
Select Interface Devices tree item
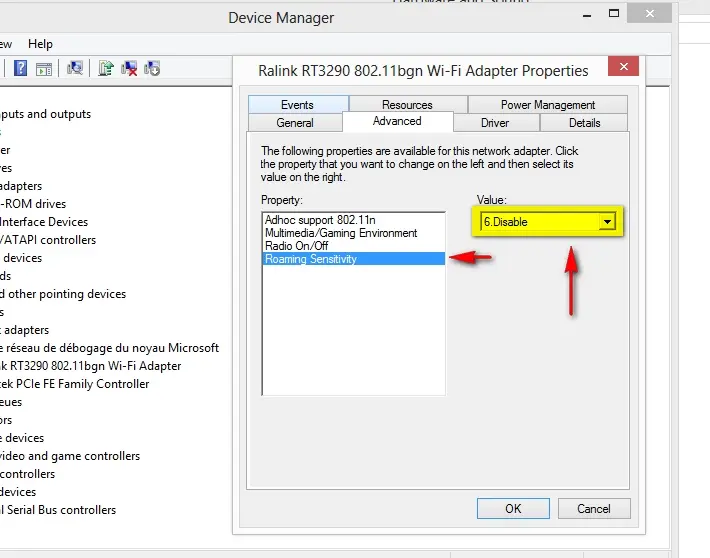click(44, 222)
